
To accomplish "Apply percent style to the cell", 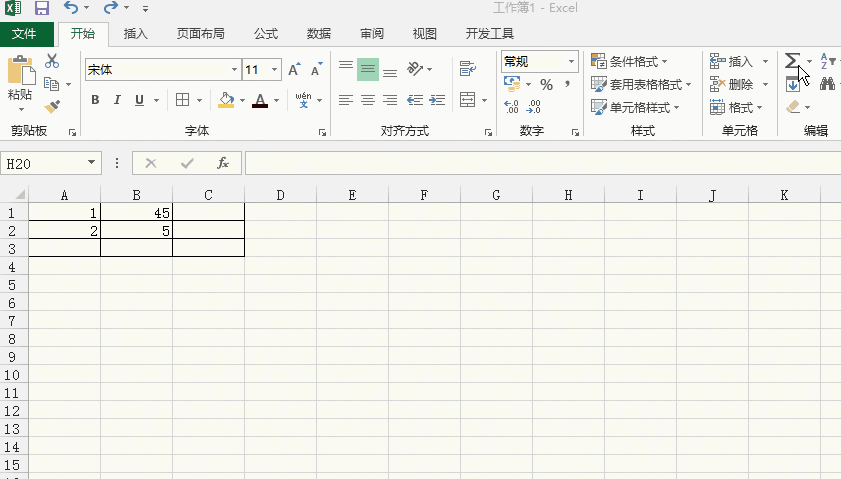I will click(546, 85).
